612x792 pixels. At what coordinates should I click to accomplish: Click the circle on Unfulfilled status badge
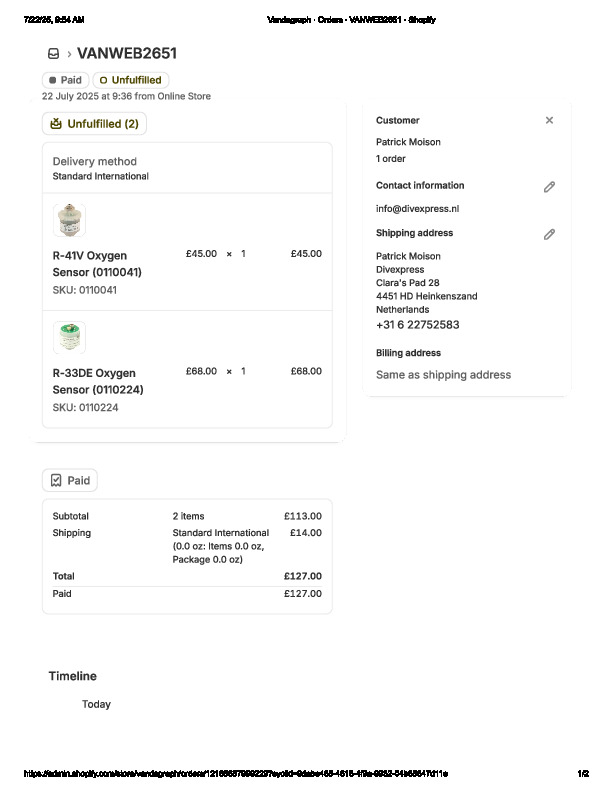click(104, 80)
